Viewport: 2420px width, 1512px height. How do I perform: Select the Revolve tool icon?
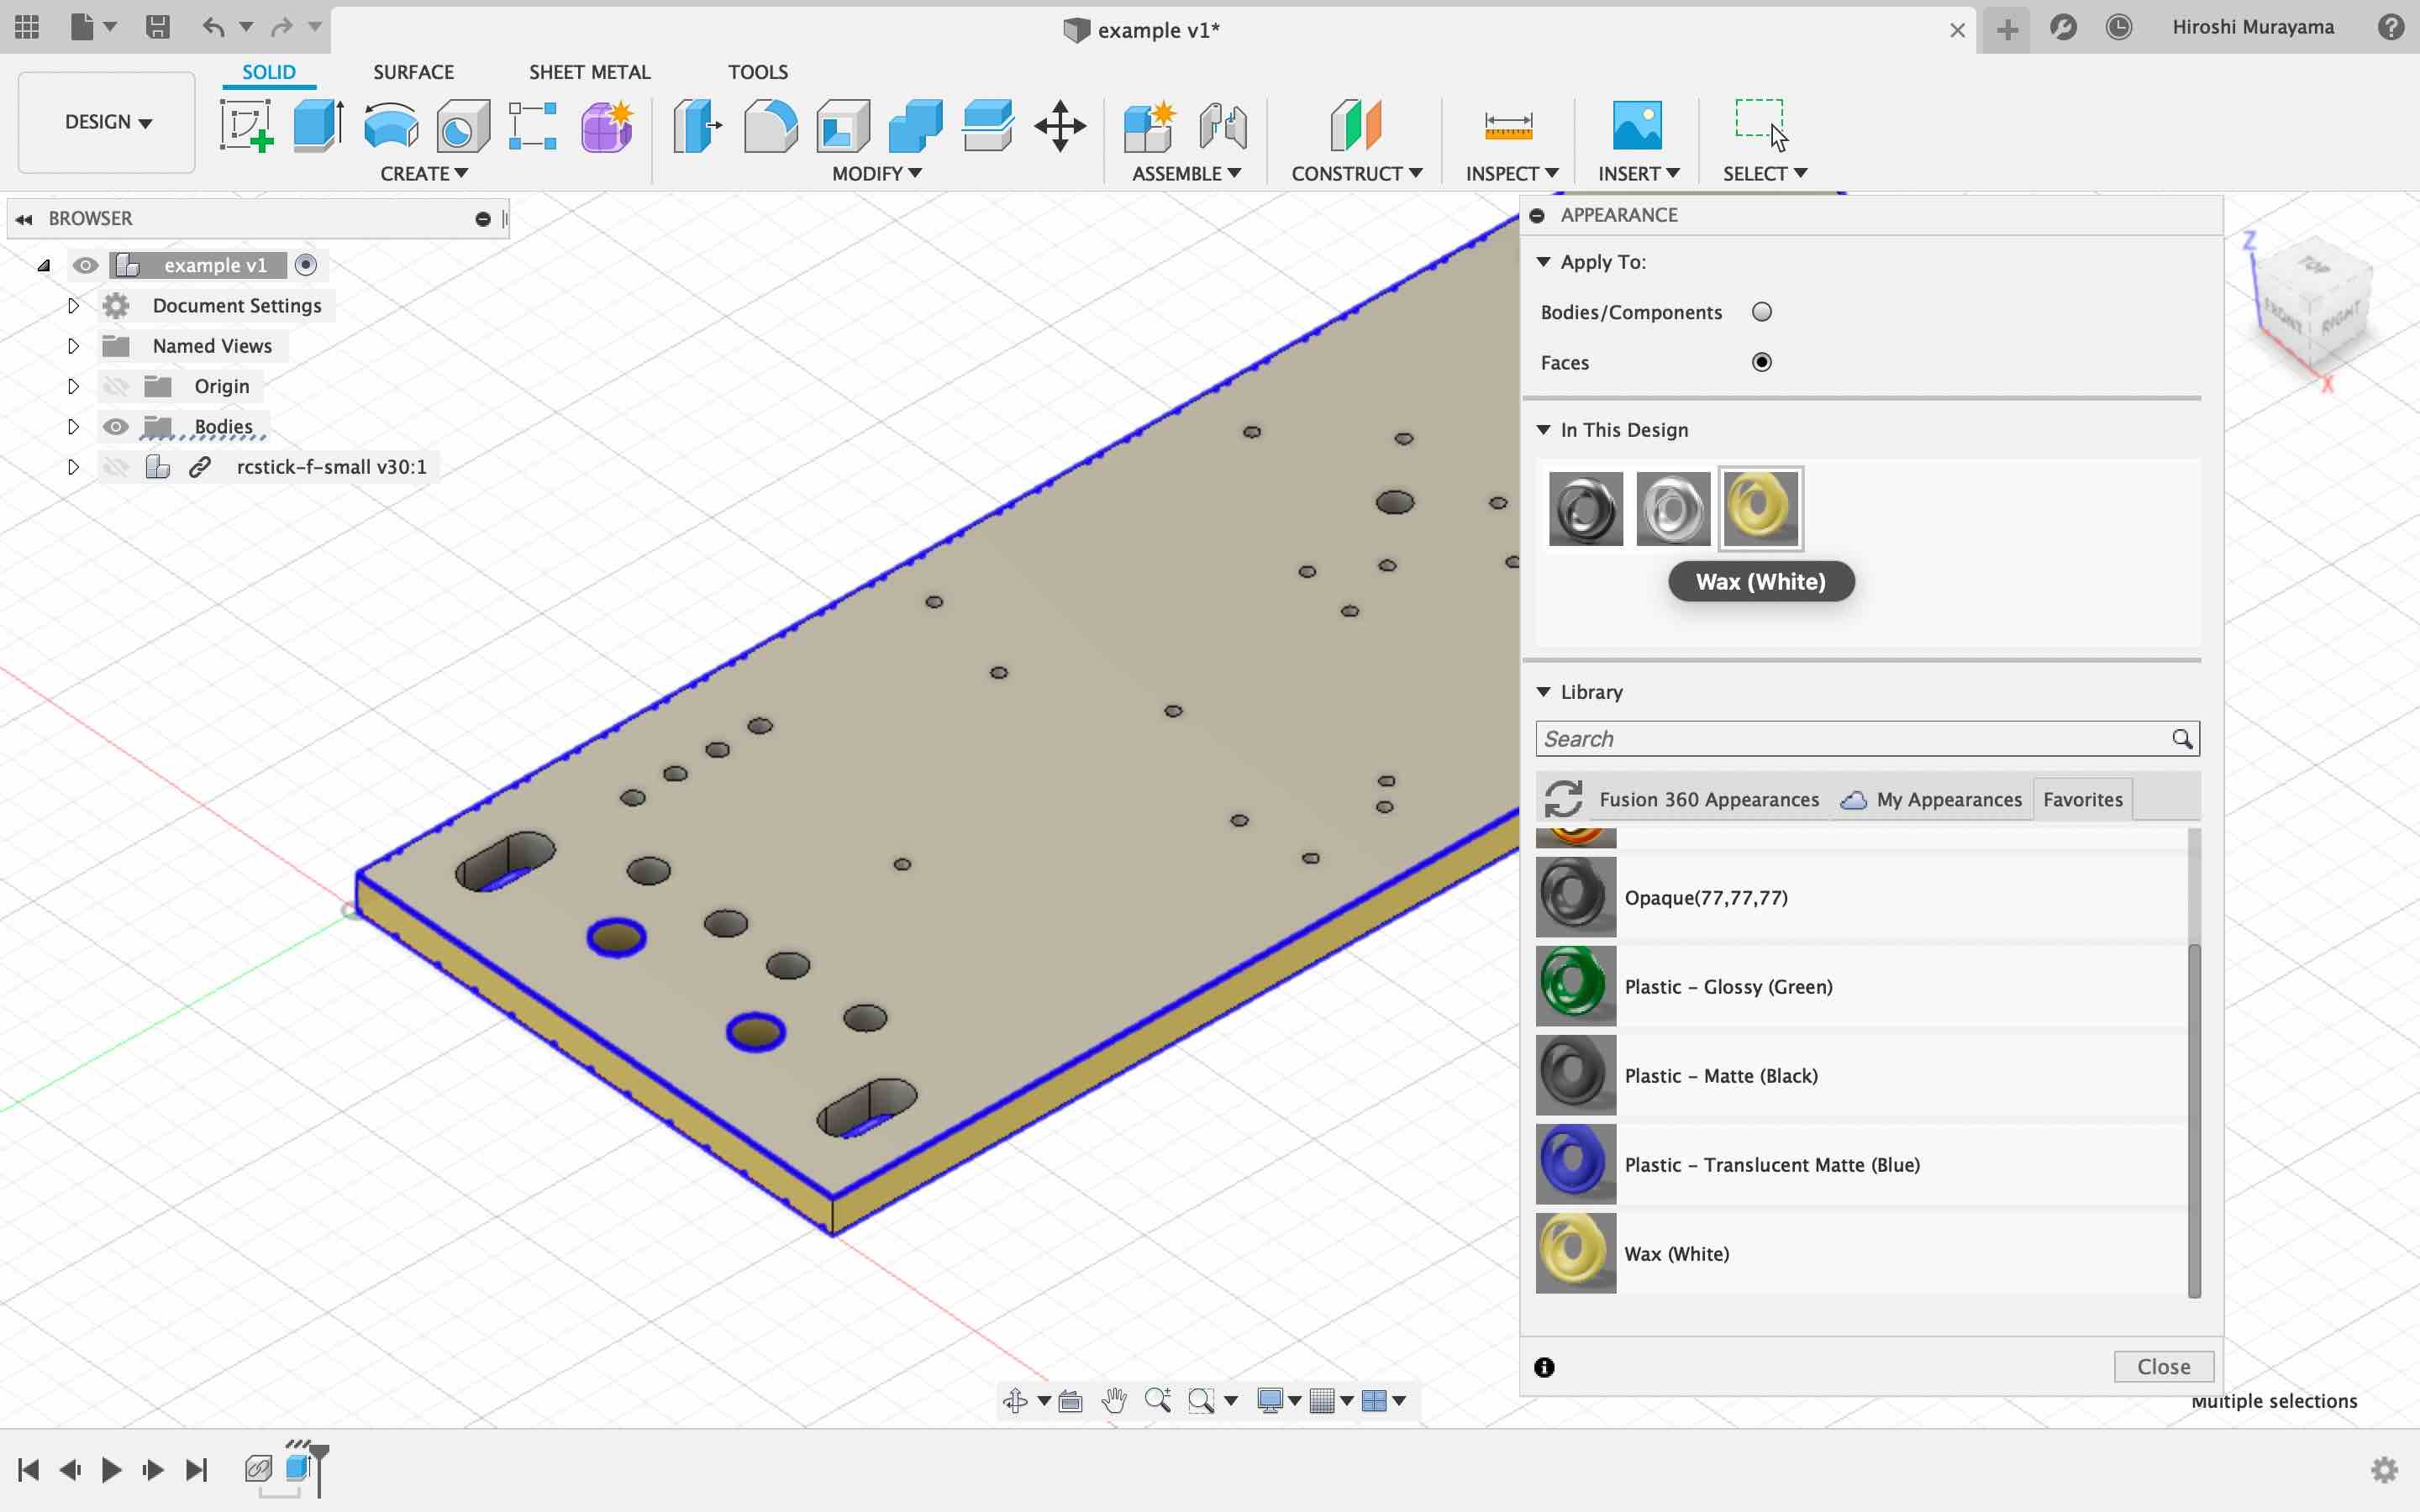click(391, 126)
